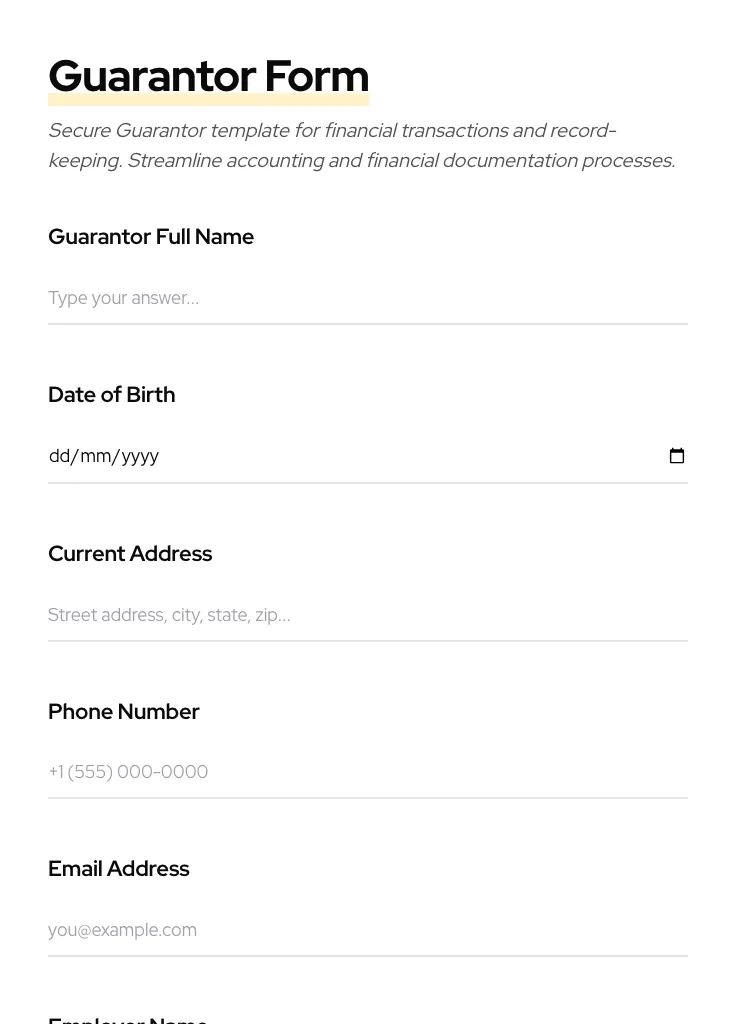Click the "Streamline accounting" description sentence

coord(400,161)
